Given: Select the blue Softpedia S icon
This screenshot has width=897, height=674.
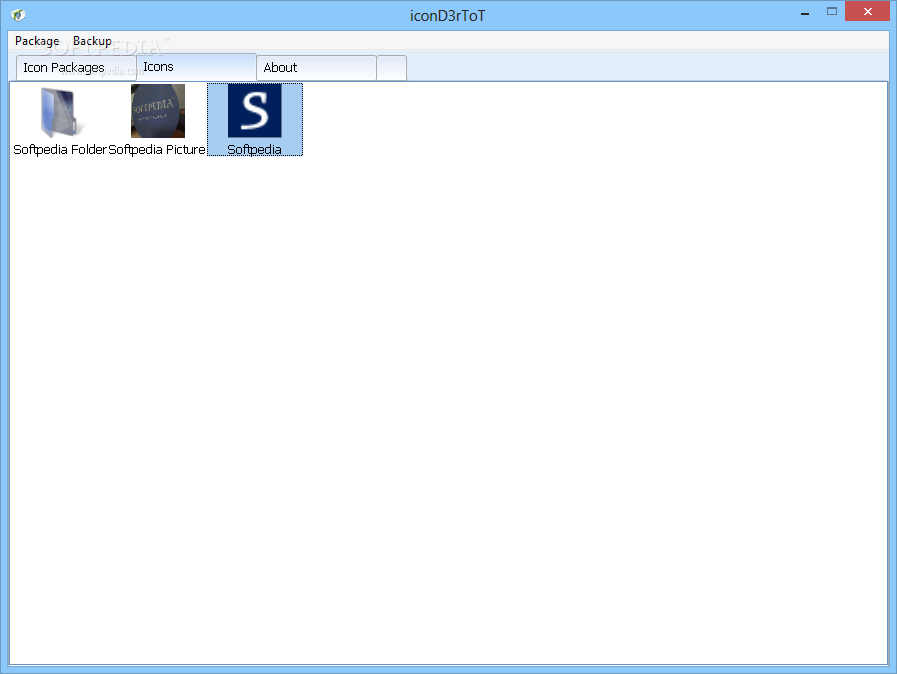Looking at the screenshot, I should pos(255,110).
